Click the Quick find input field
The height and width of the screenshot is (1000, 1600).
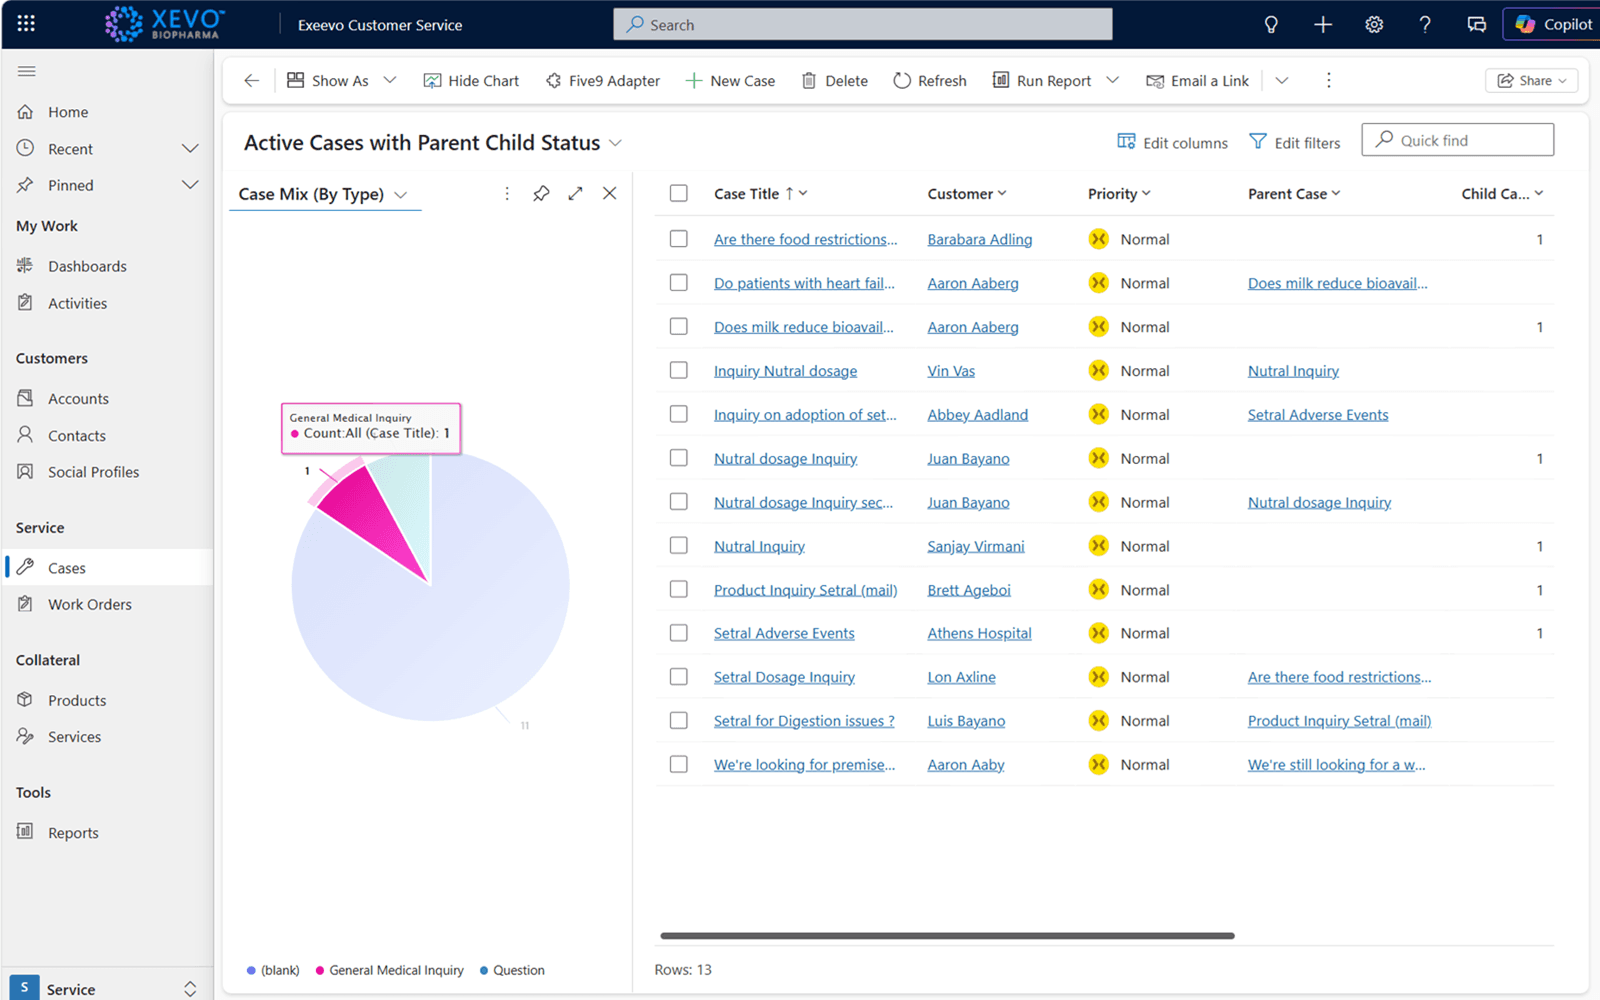pyautogui.click(x=1458, y=140)
